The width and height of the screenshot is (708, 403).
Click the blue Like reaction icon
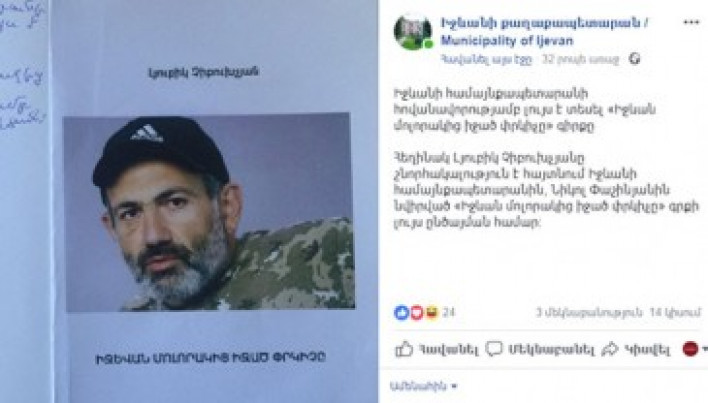[x=401, y=312]
